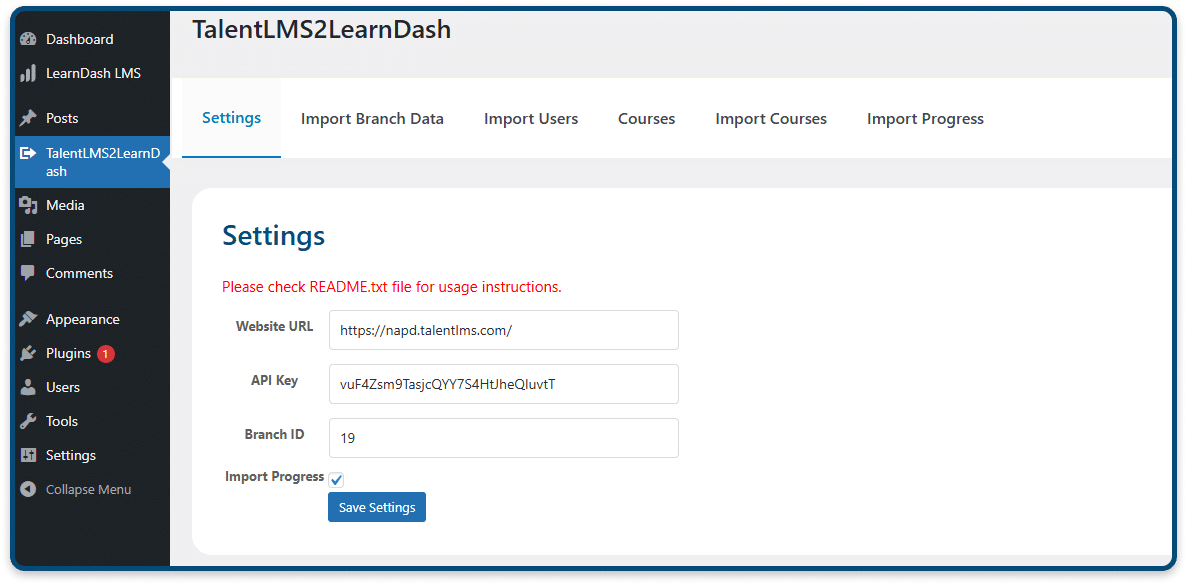Focus the API Key input field
The width and height of the screenshot is (1187, 585).
click(x=503, y=384)
